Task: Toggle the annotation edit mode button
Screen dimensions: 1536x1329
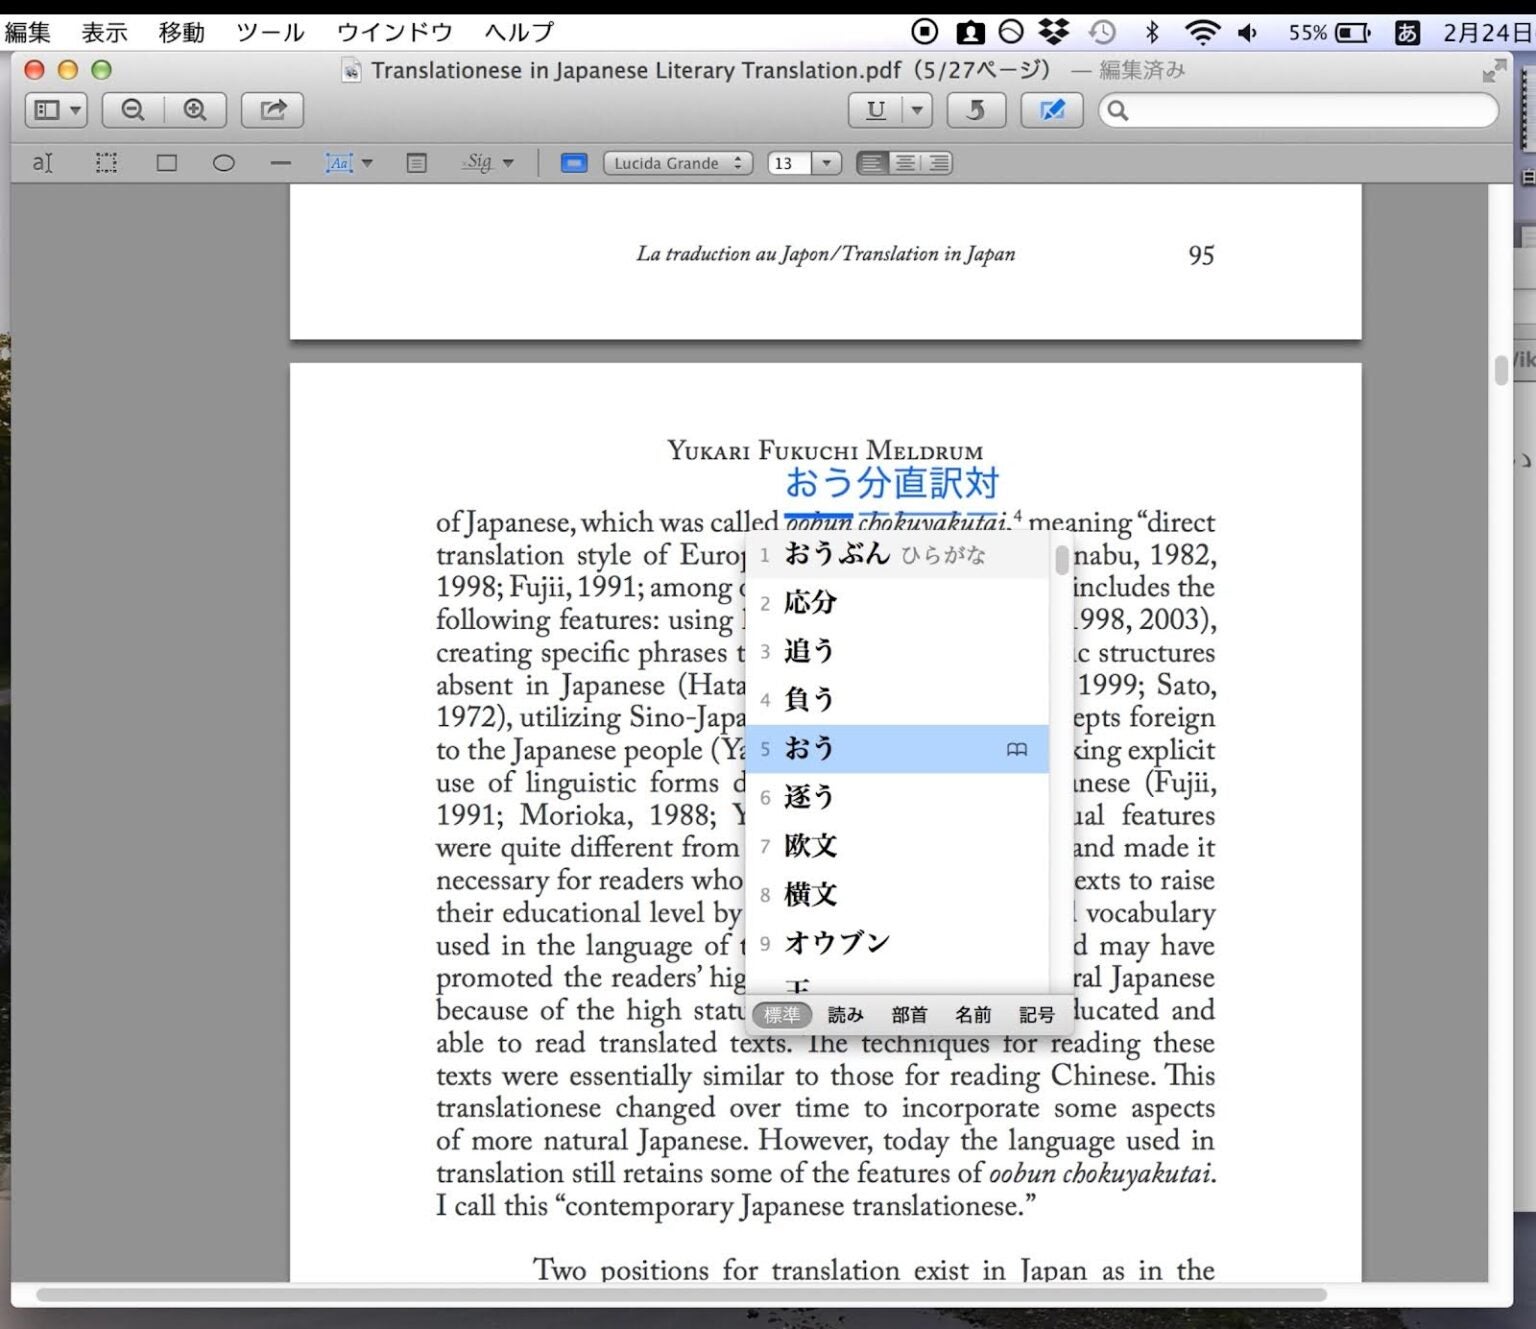Action: pos(1051,110)
